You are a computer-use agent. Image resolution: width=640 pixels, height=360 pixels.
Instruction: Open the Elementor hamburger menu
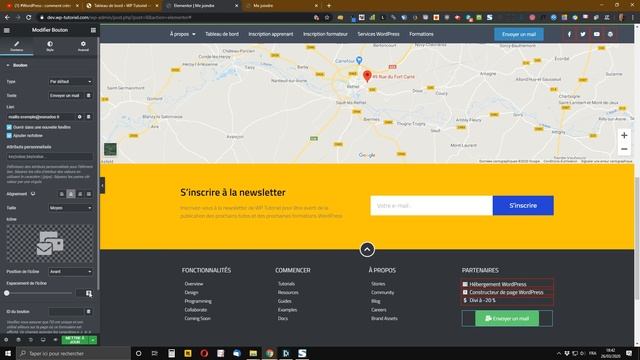(7, 30)
